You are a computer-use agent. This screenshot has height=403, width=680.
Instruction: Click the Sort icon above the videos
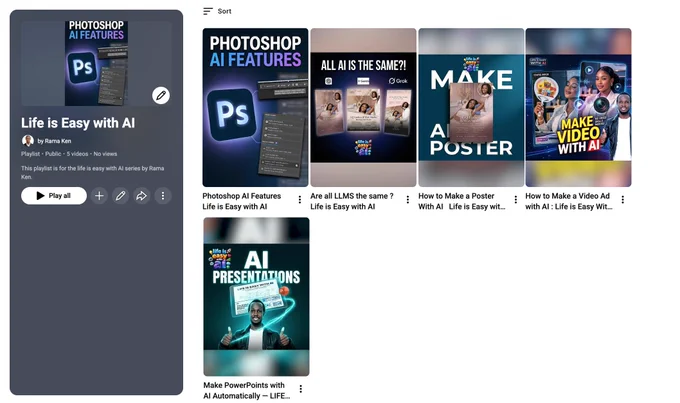(208, 11)
